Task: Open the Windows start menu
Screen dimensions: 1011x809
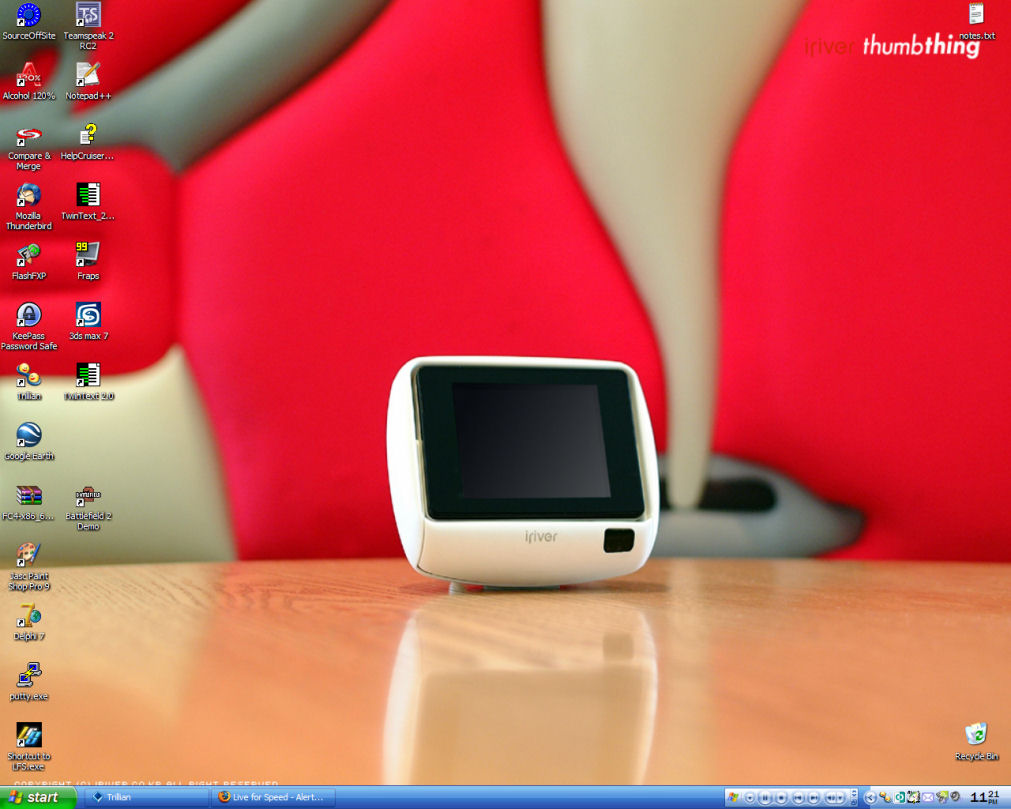Action: pos(38,797)
